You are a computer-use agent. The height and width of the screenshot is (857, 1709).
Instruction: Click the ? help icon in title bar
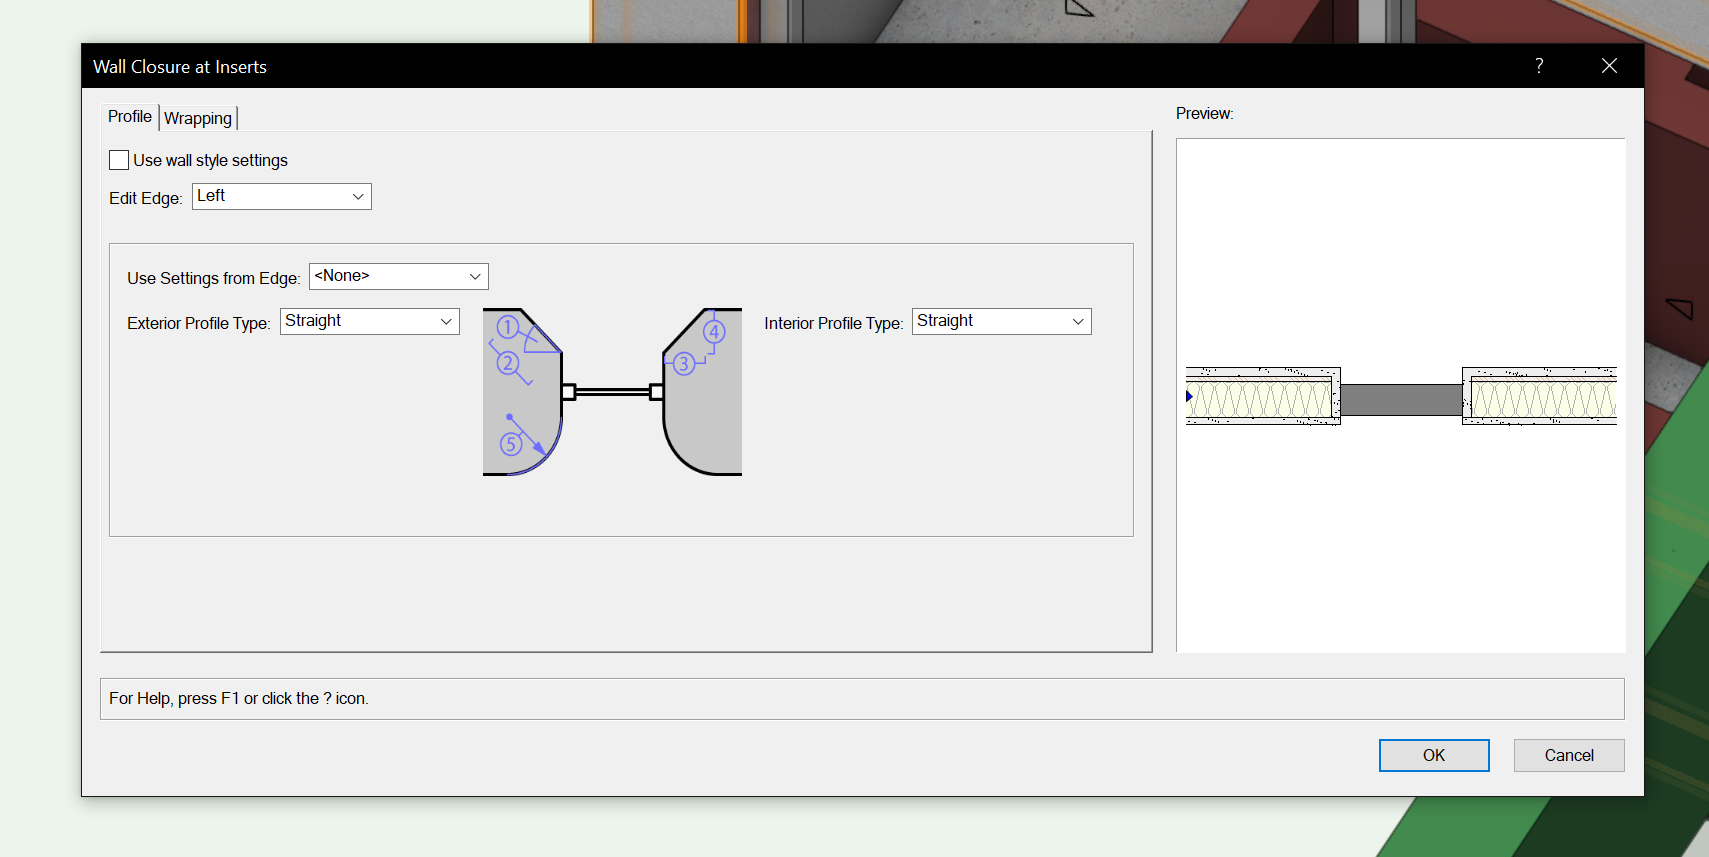click(1539, 66)
